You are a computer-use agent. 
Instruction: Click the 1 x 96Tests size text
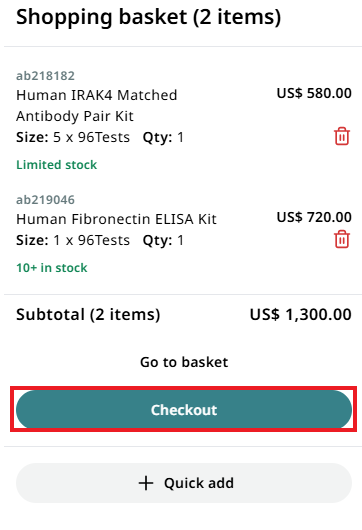(x=91, y=240)
